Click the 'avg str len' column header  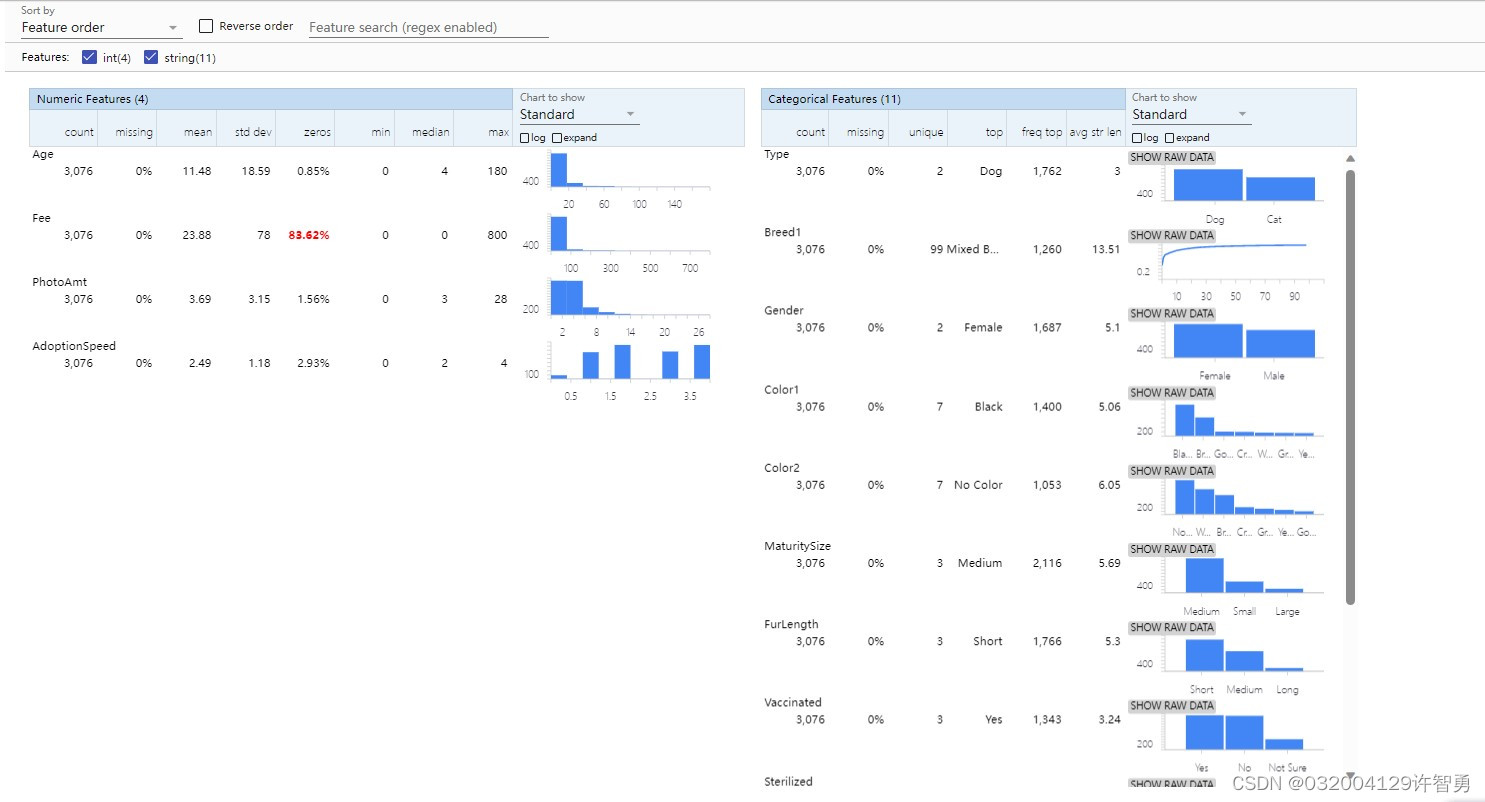[x=1095, y=132]
